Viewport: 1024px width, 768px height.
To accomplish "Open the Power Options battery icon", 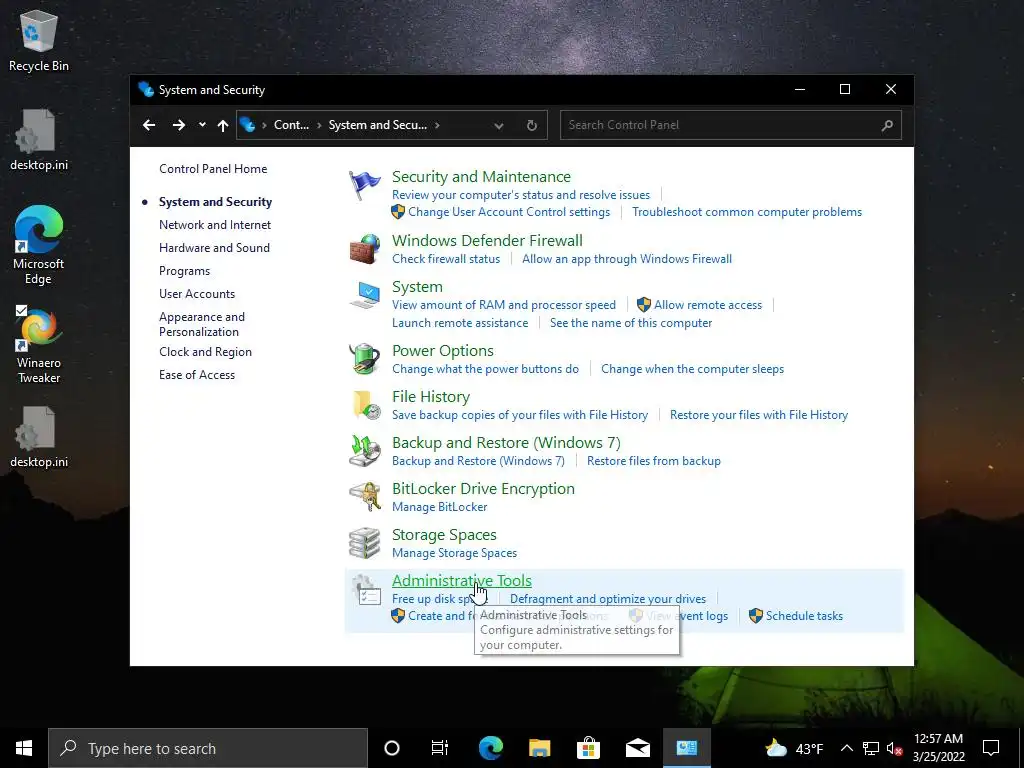I will (x=364, y=359).
